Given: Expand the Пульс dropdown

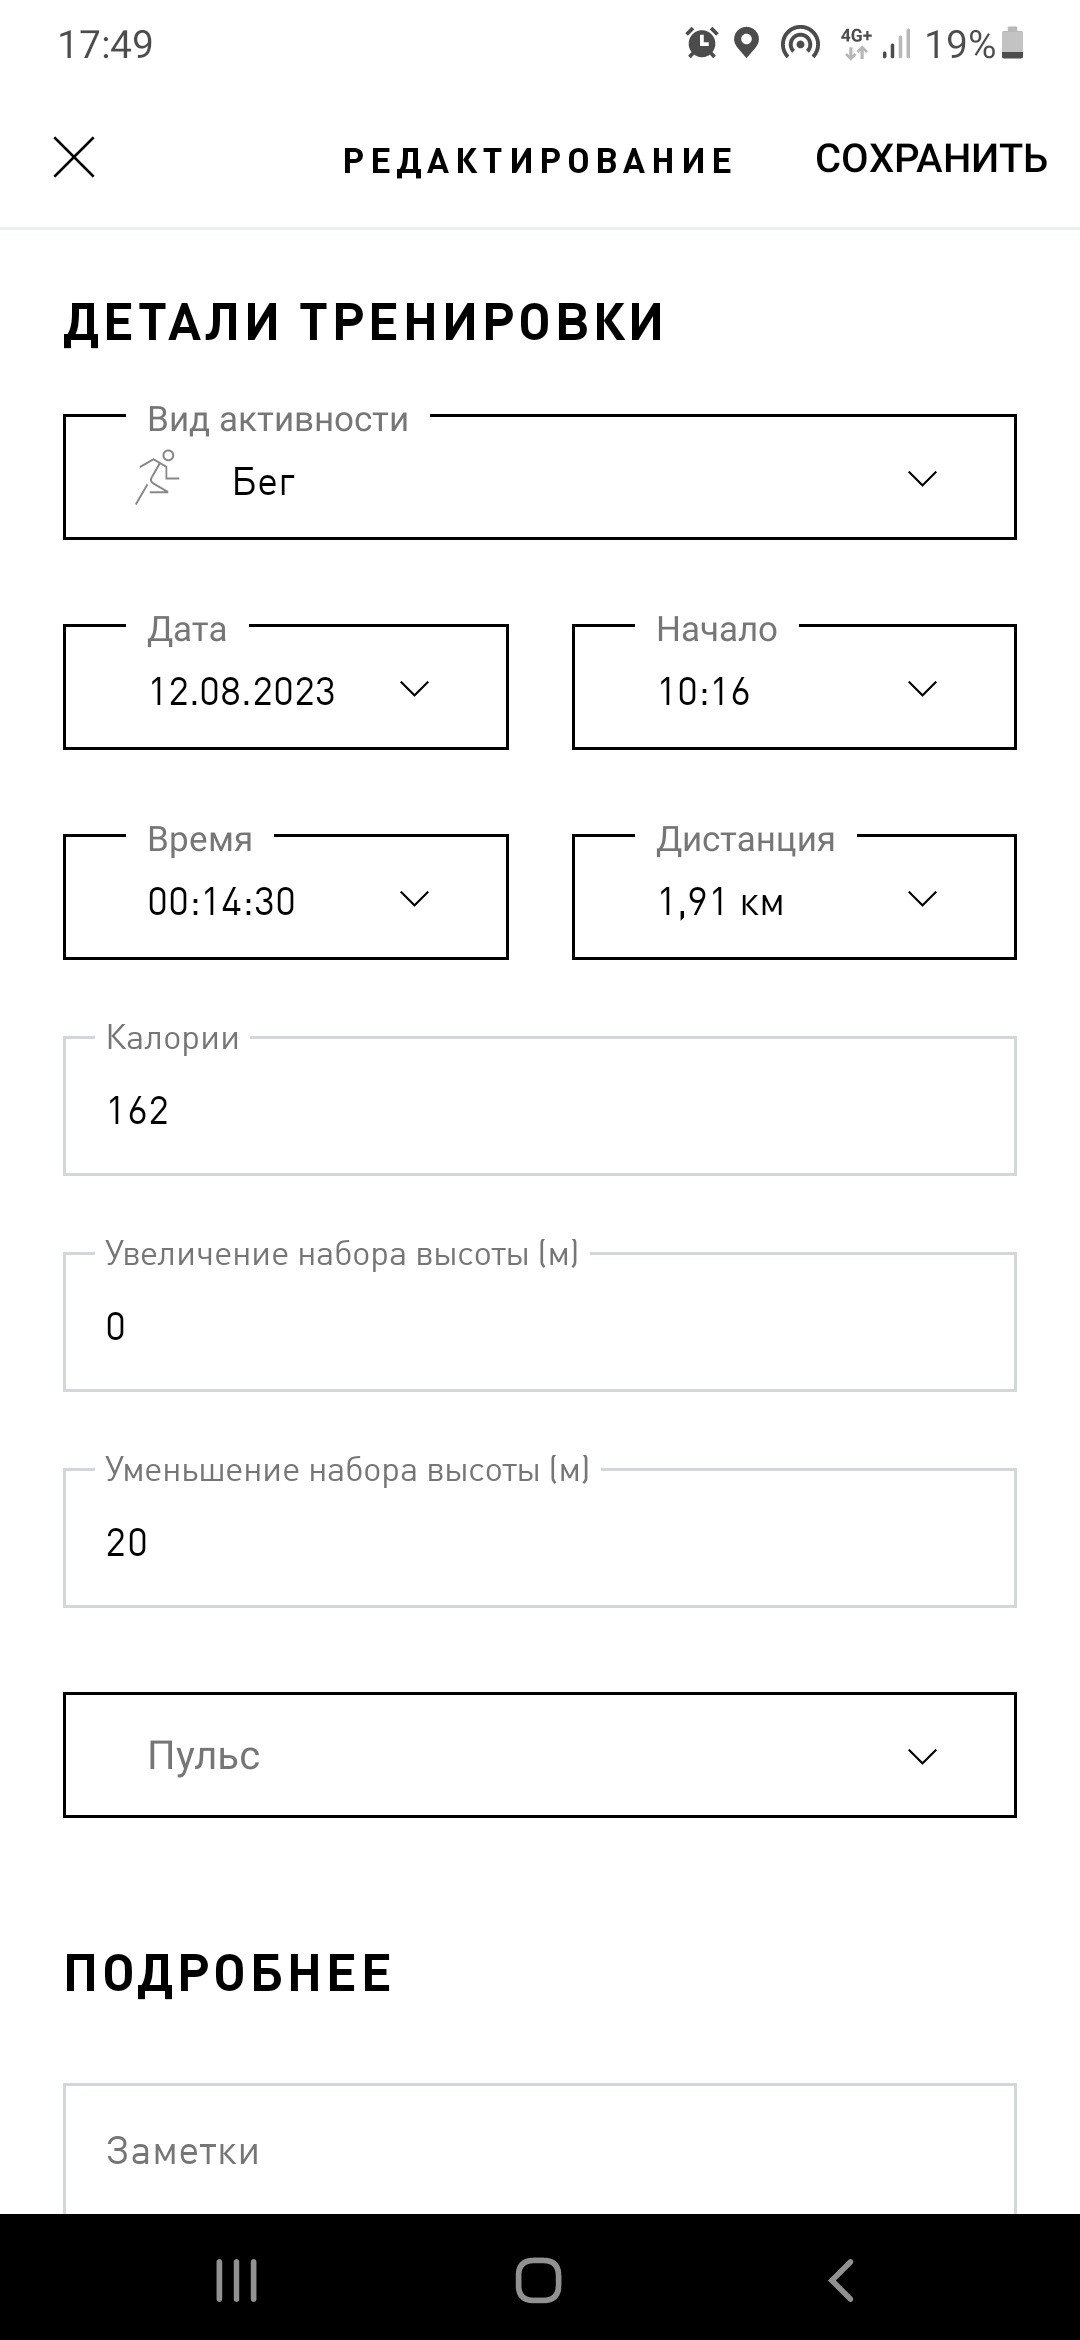Looking at the screenshot, I should (540, 1755).
